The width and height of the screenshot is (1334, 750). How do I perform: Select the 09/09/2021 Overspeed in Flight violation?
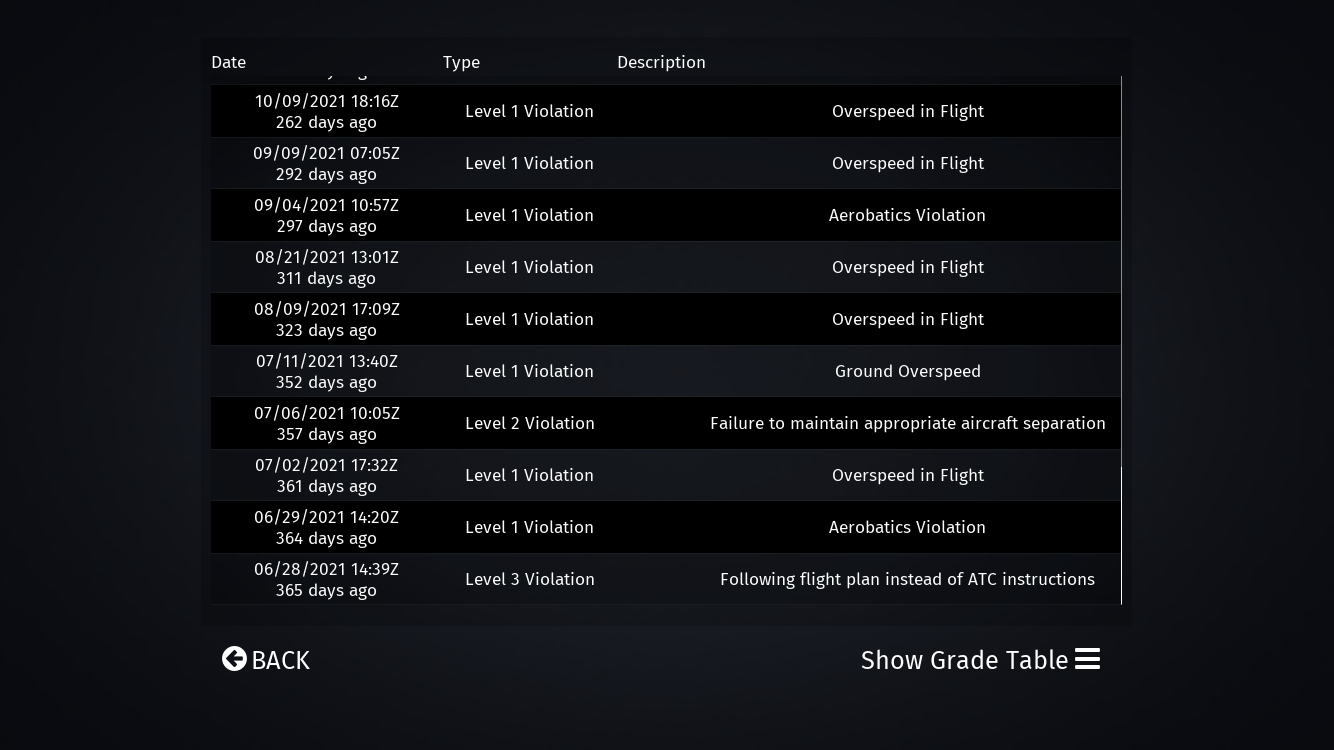665,163
